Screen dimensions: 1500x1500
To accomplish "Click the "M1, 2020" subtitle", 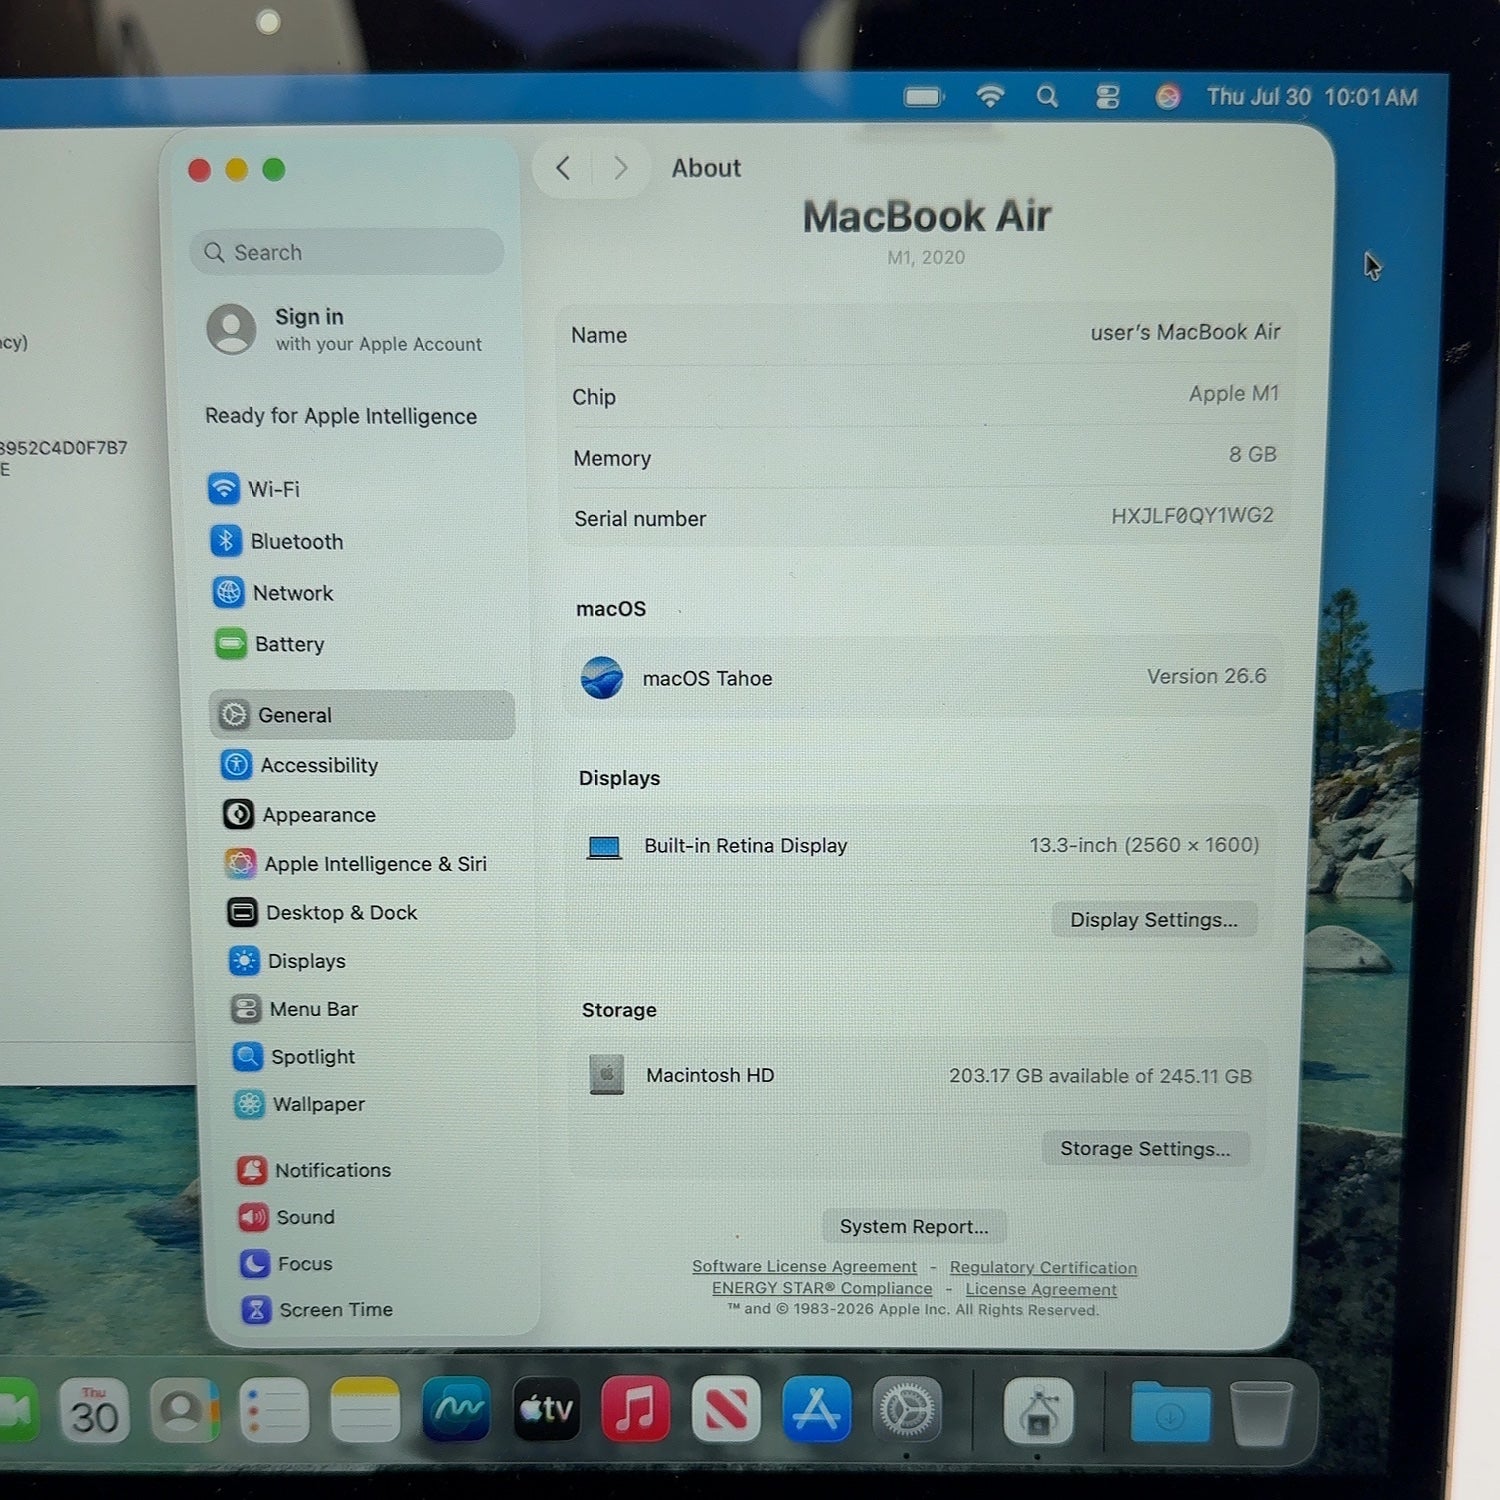I will [x=926, y=257].
